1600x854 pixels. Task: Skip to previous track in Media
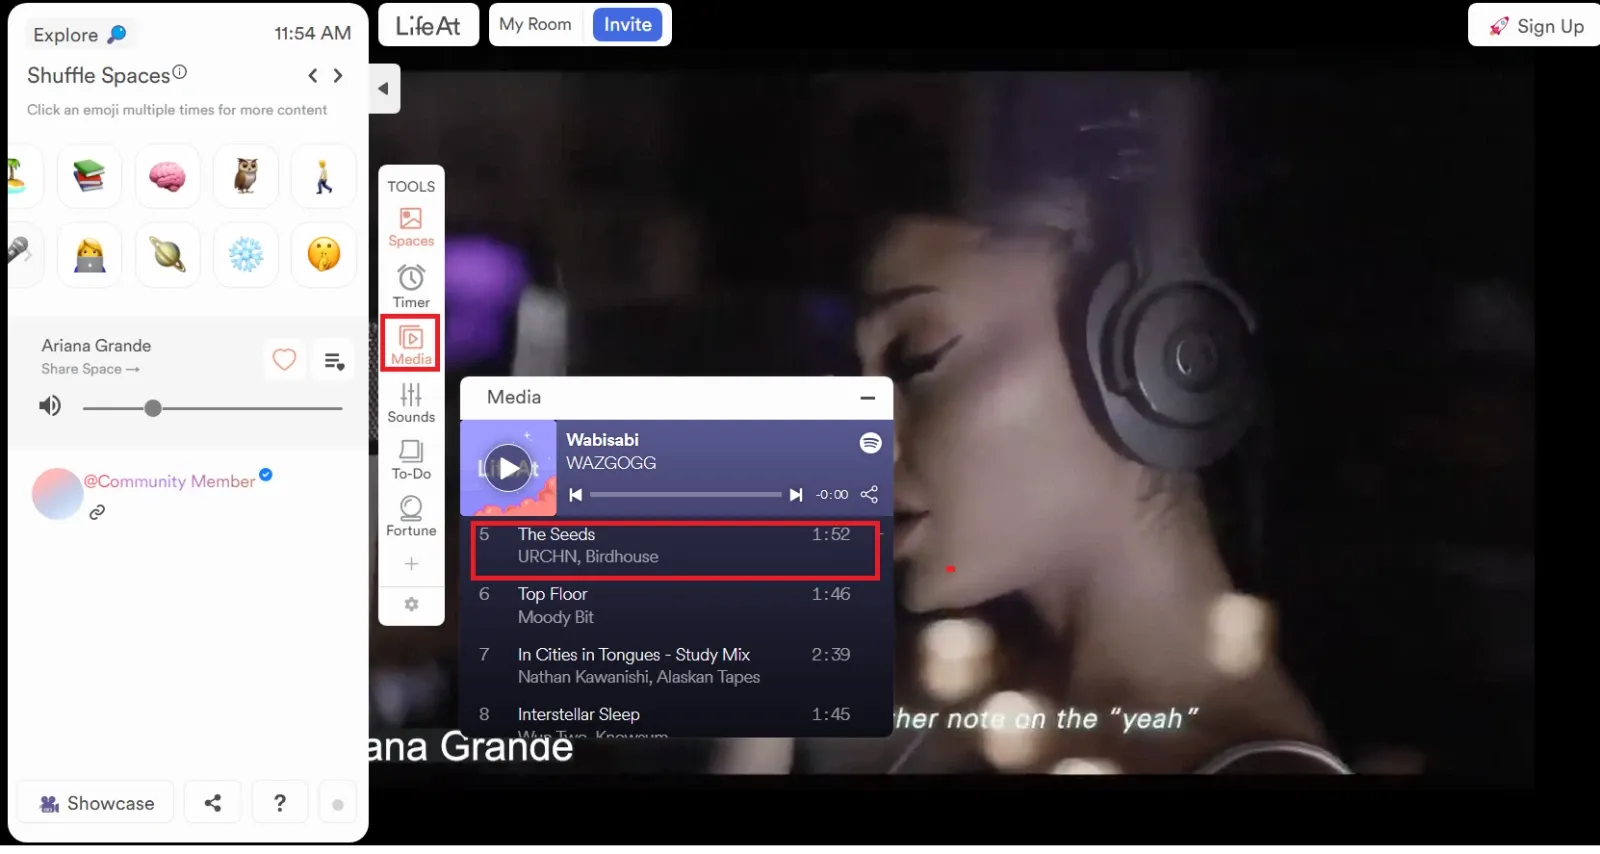point(575,495)
